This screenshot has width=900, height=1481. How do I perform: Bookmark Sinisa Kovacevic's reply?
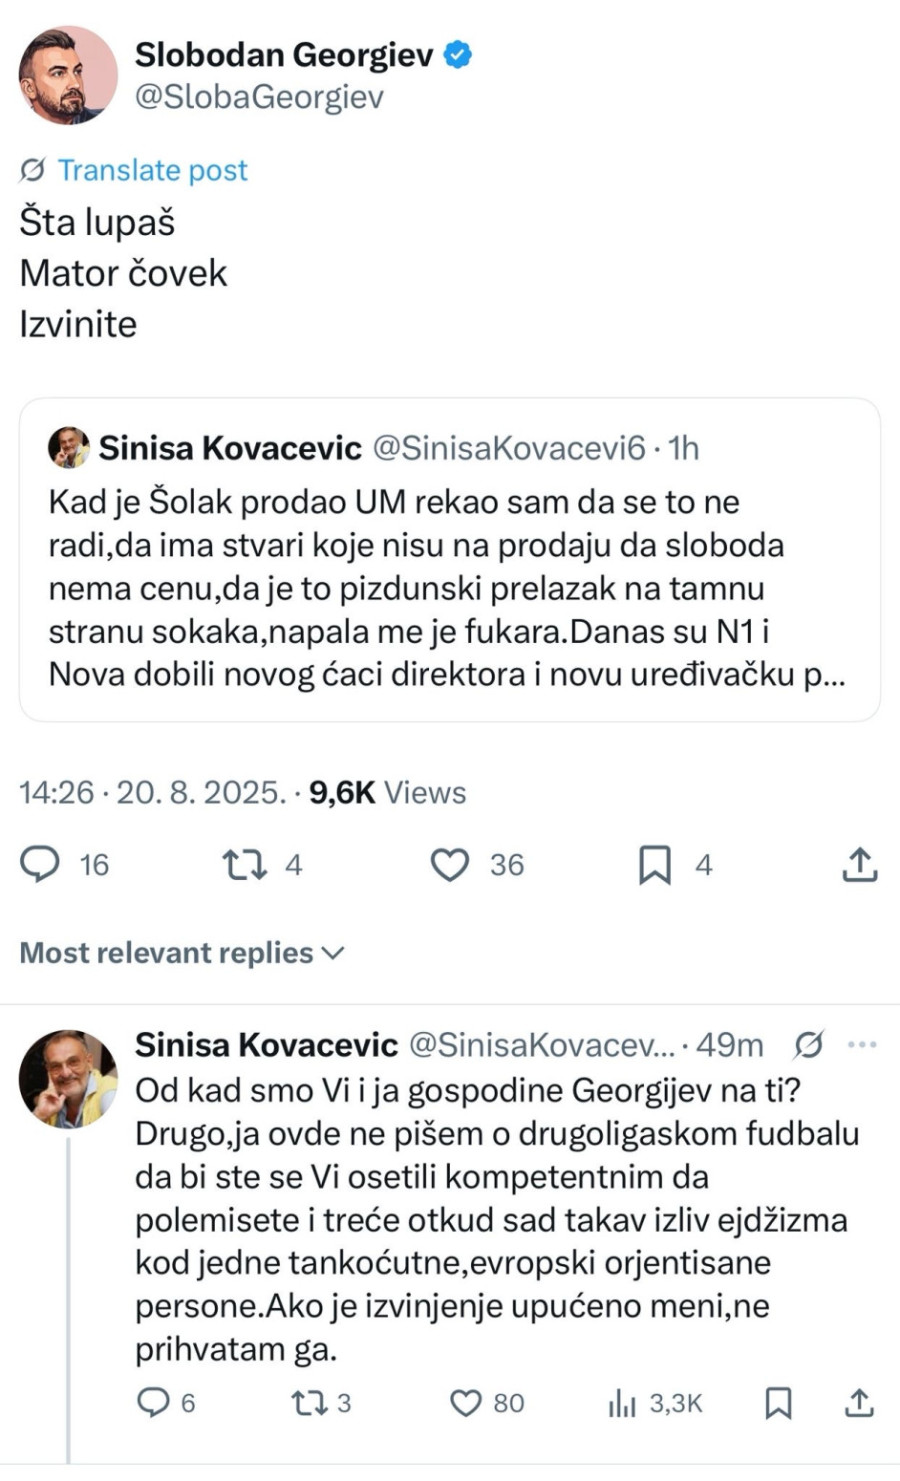pos(778,1403)
